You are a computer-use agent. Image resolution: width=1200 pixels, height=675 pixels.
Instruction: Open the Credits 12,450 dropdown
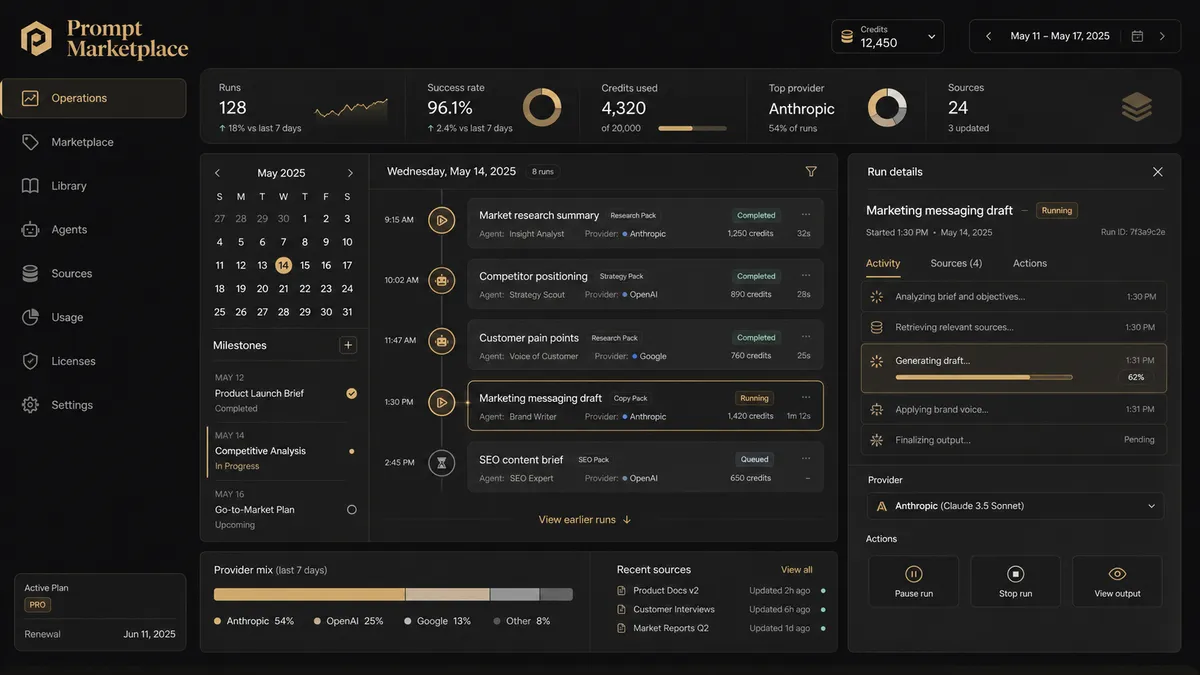point(888,37)
